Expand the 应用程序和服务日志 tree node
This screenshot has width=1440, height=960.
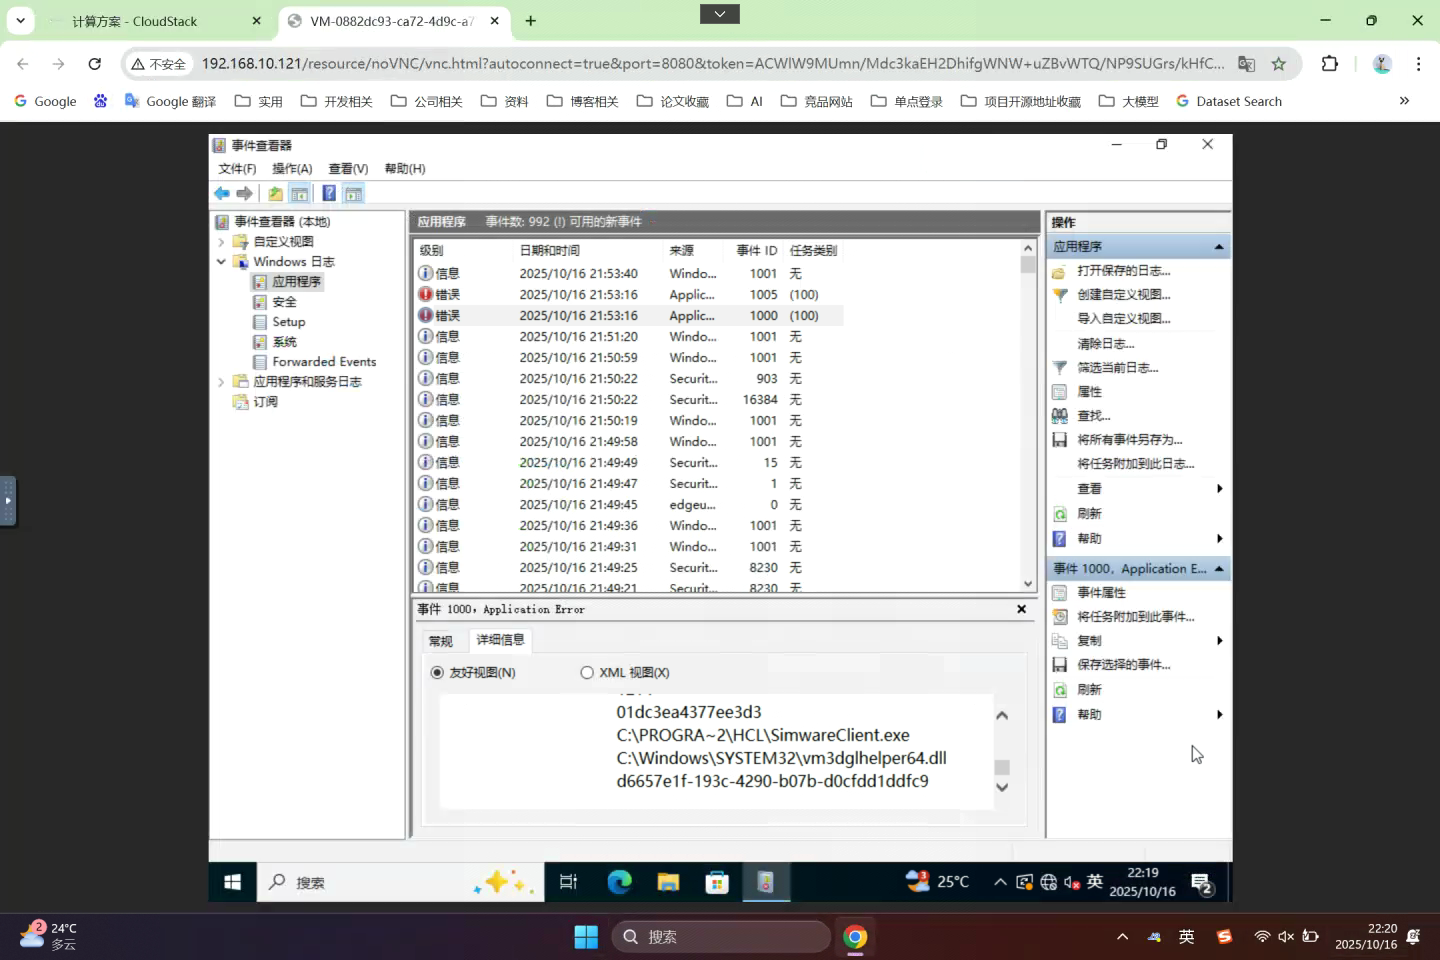(x=221, y=382)
